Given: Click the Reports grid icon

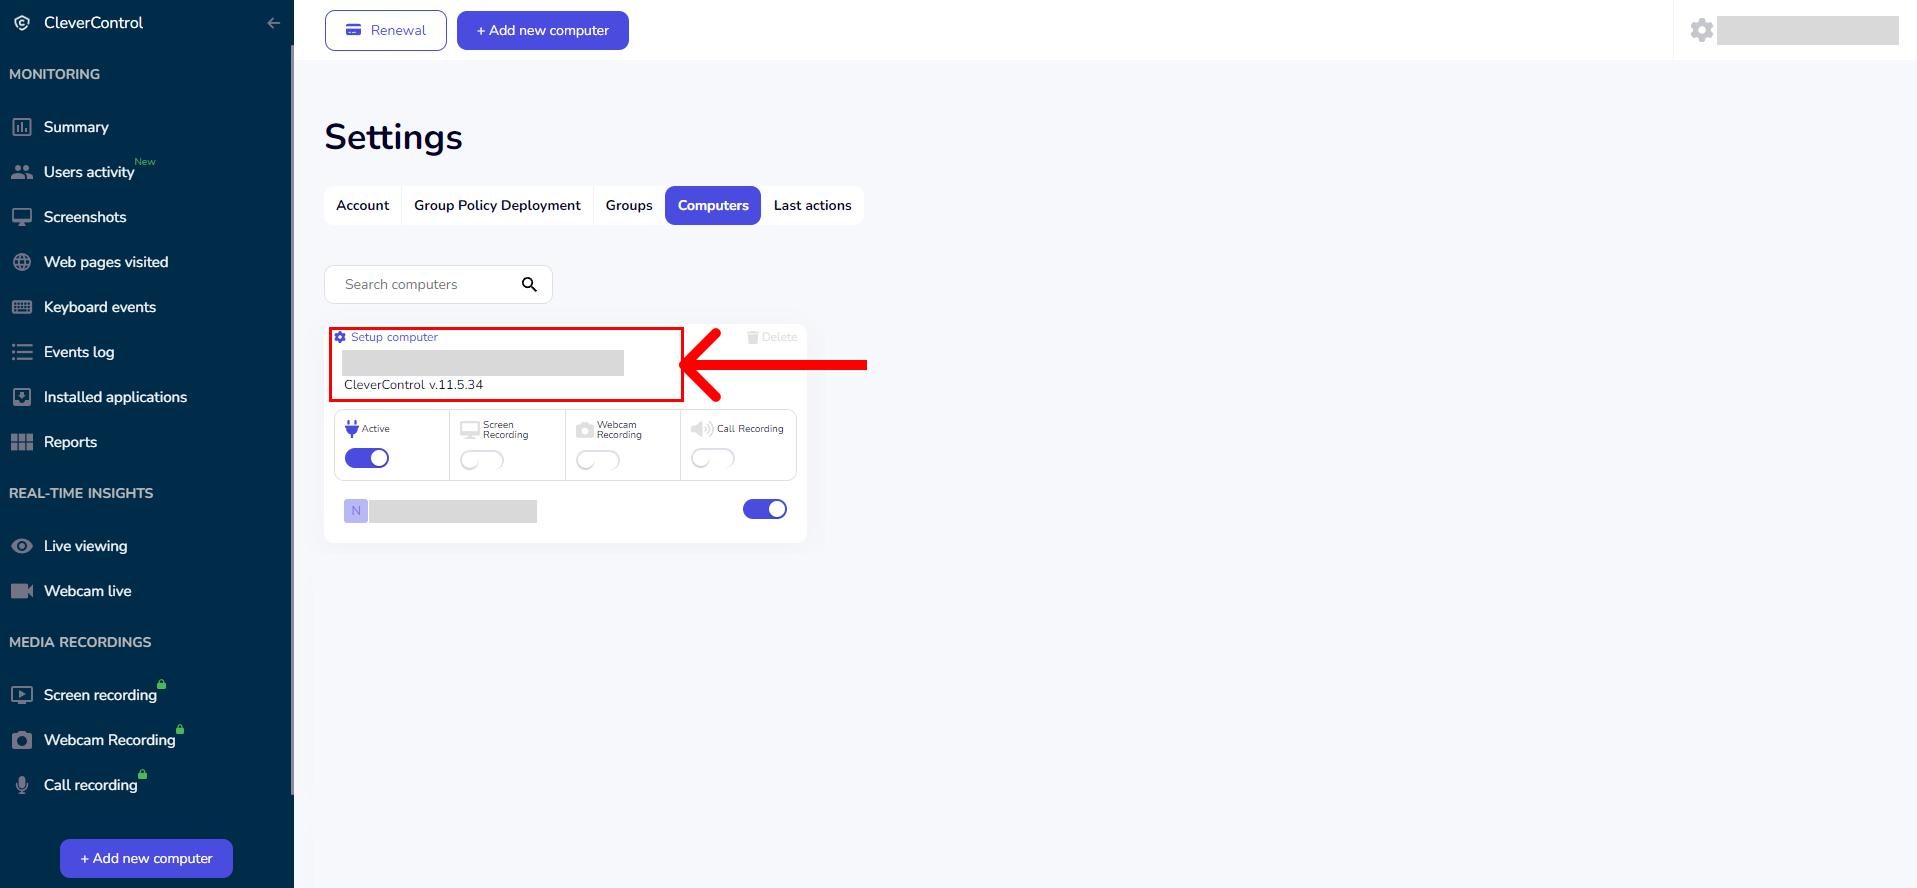Looking at the screenshot, I should tap(22, 442).
